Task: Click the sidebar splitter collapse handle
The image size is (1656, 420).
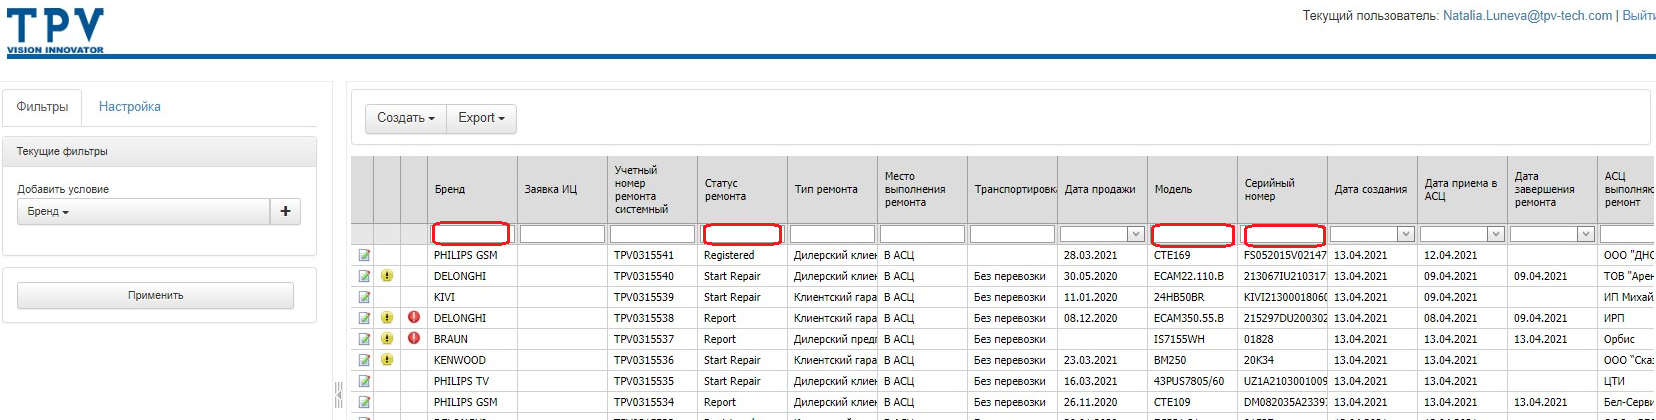Action: (338, 394)
